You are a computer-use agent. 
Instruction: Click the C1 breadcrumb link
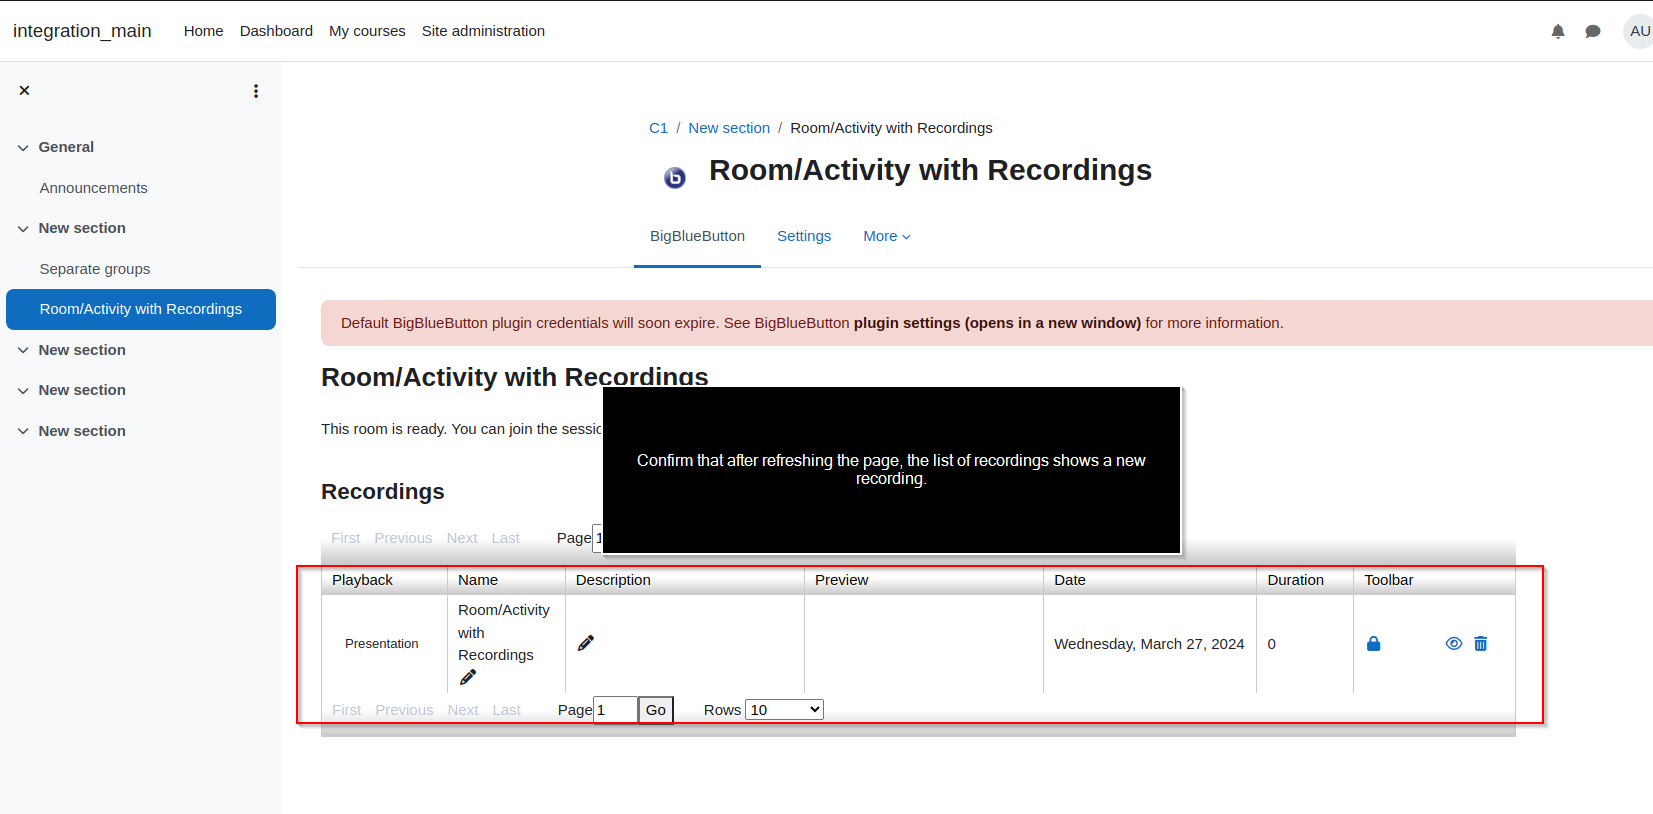coord(658,128)
